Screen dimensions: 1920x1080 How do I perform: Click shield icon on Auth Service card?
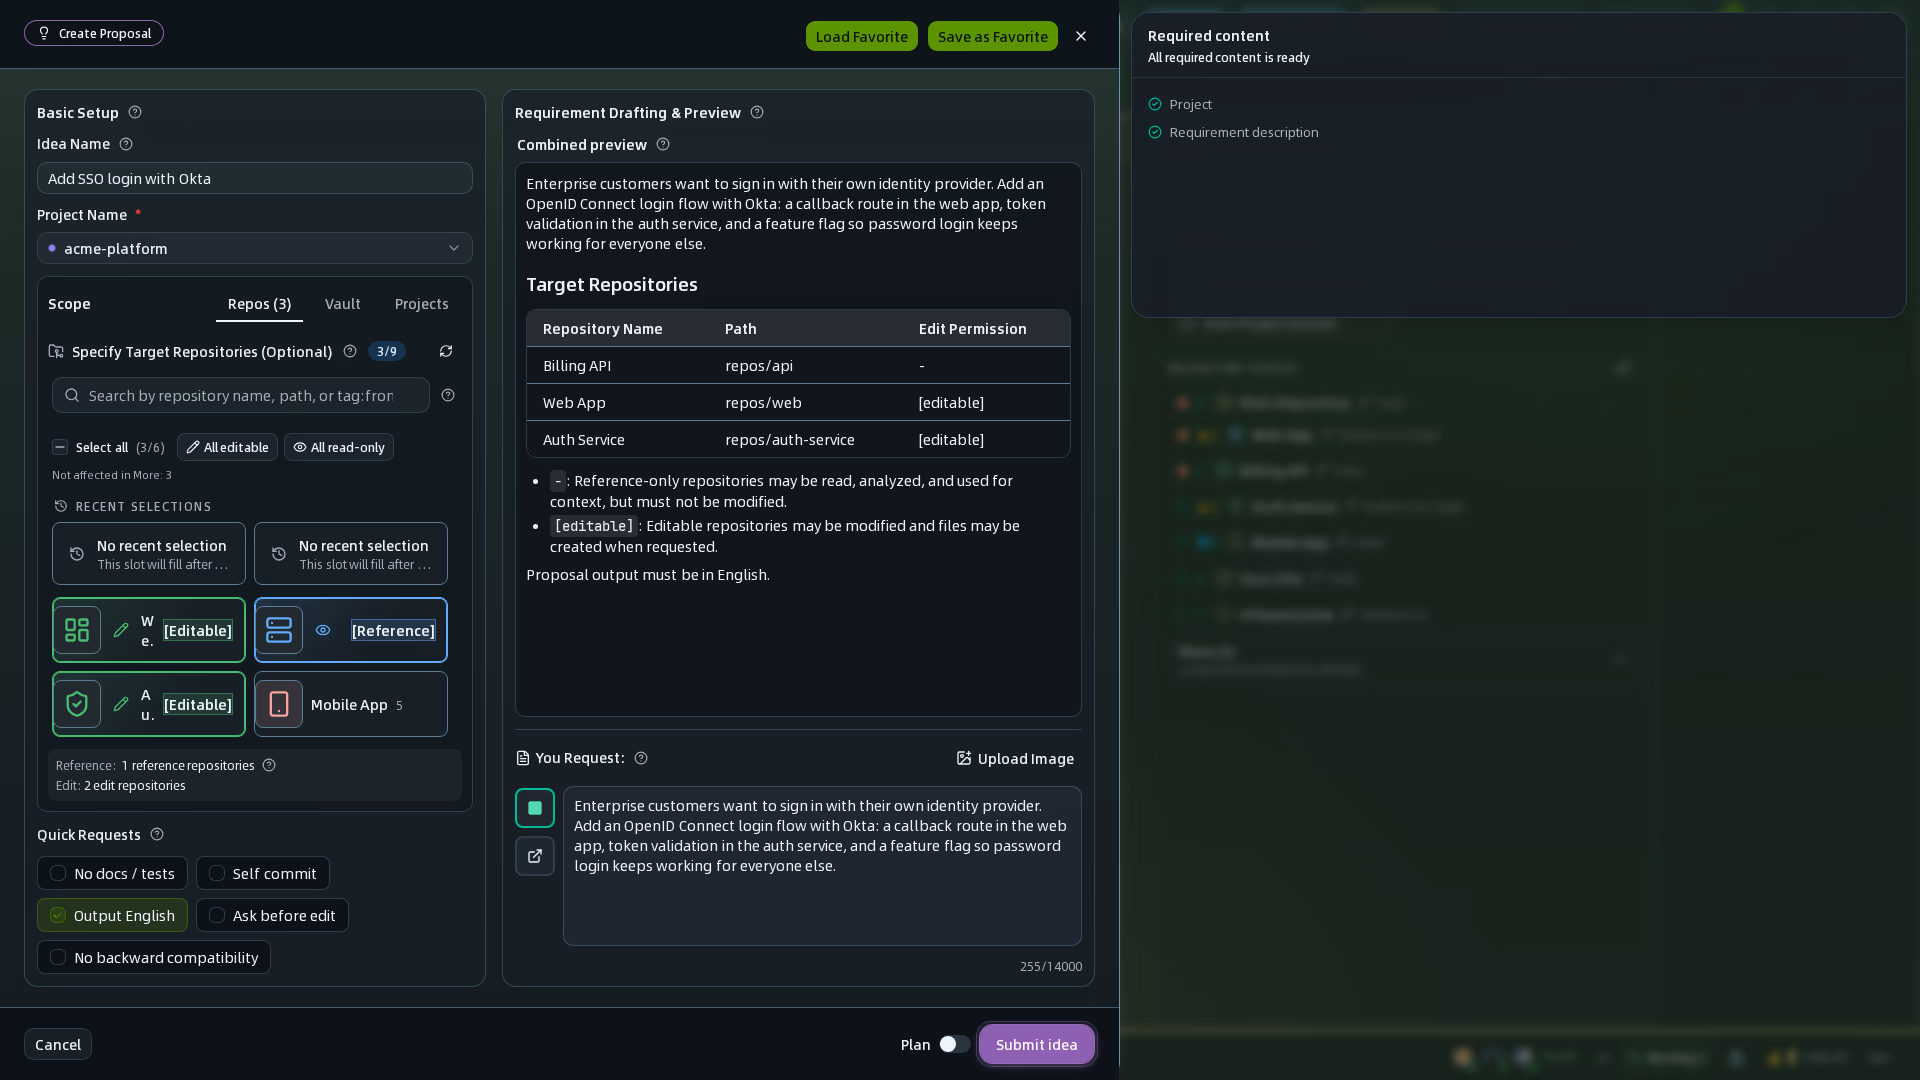(77, 704)
